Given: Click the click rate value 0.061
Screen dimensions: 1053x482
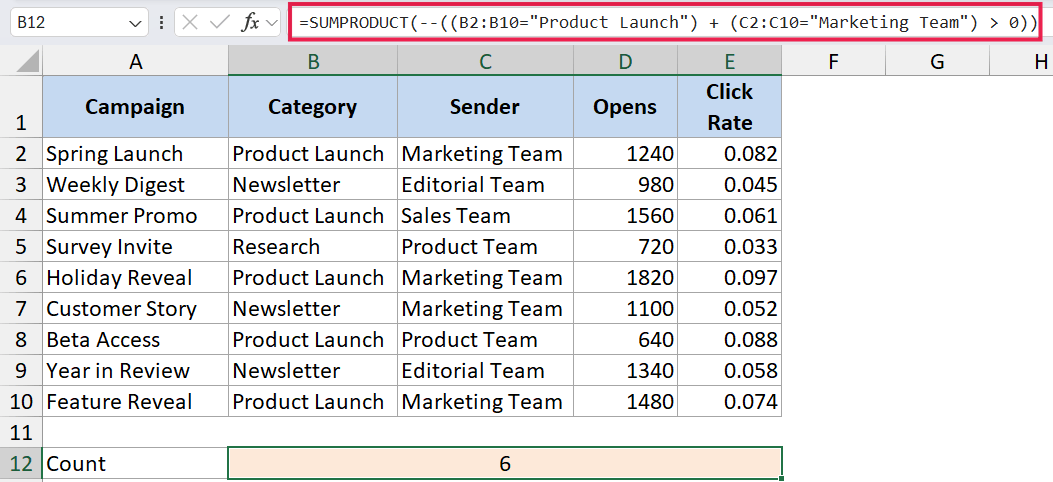Looking at the screenshot, I should [x=730, y=215].
